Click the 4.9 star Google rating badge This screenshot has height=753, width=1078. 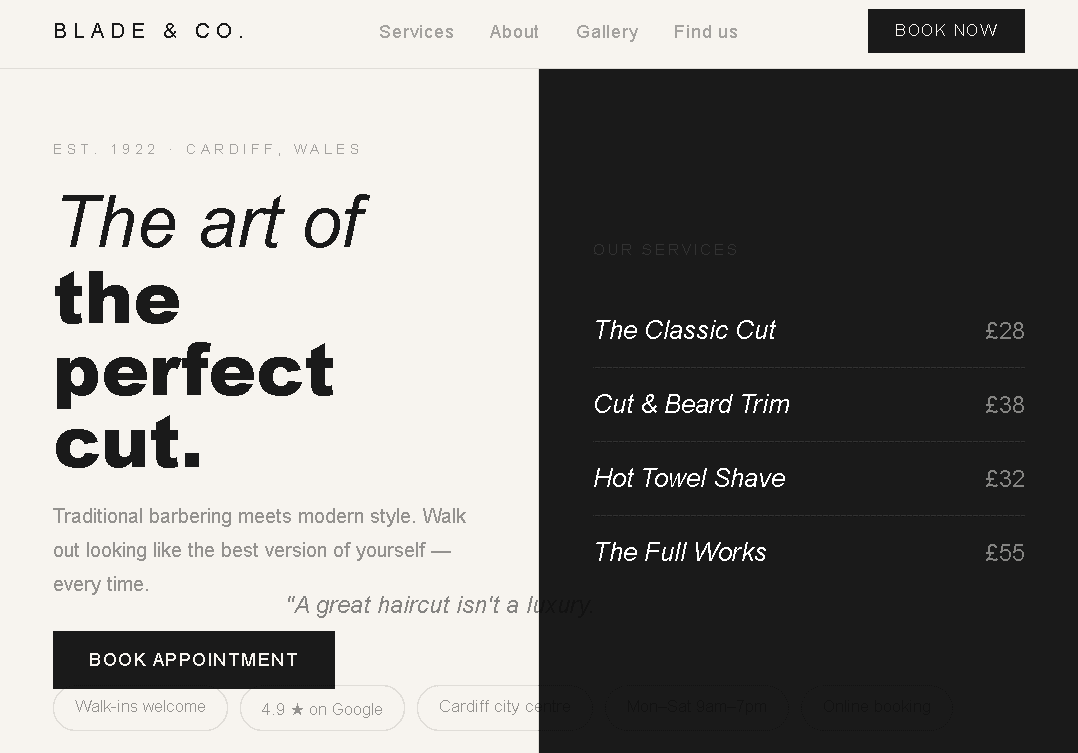[322, 709]
